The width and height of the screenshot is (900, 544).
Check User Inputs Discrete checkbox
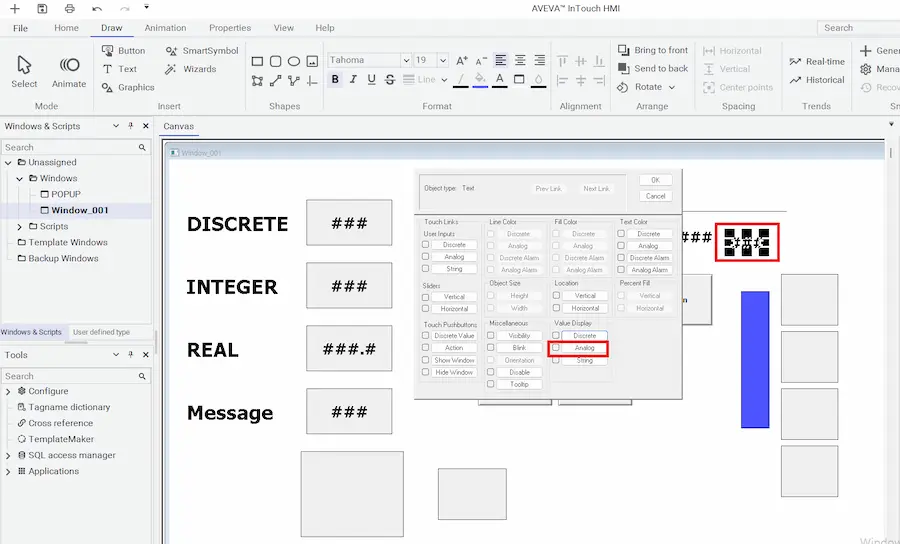(425, 244)
